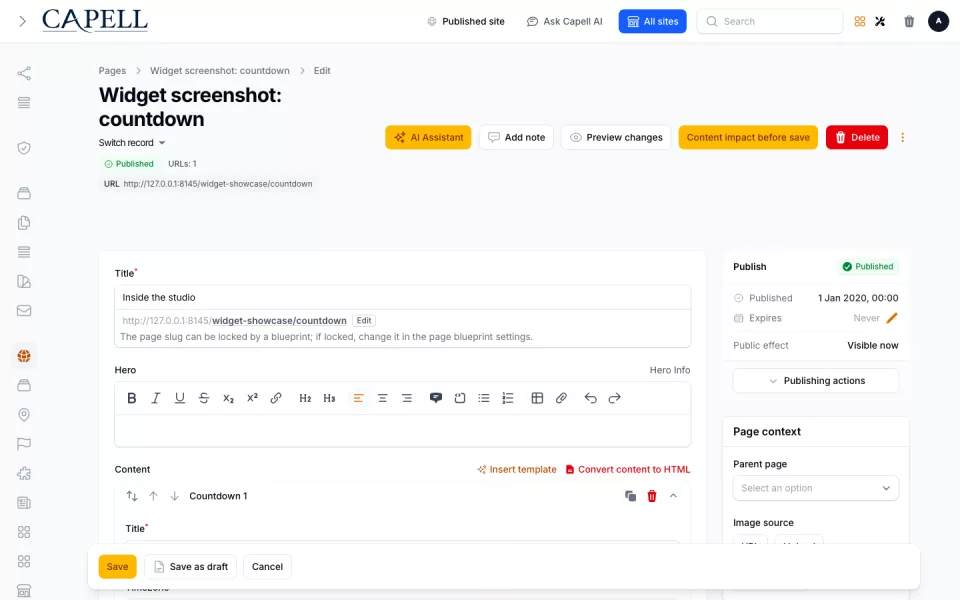Align Hero text to the right

tap(407, 398)
